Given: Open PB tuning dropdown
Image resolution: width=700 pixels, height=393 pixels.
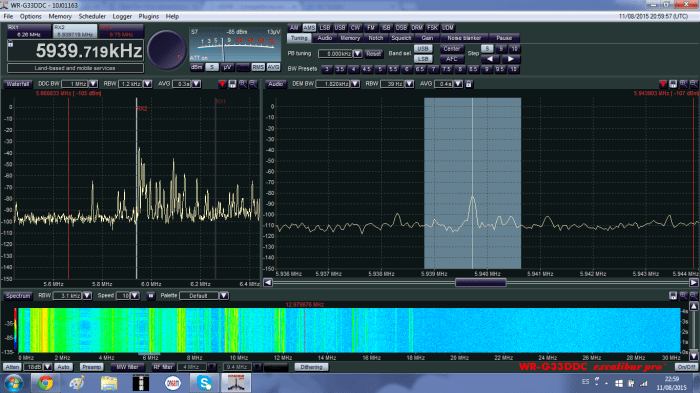Looking at the screenshot, I should 358,54.
